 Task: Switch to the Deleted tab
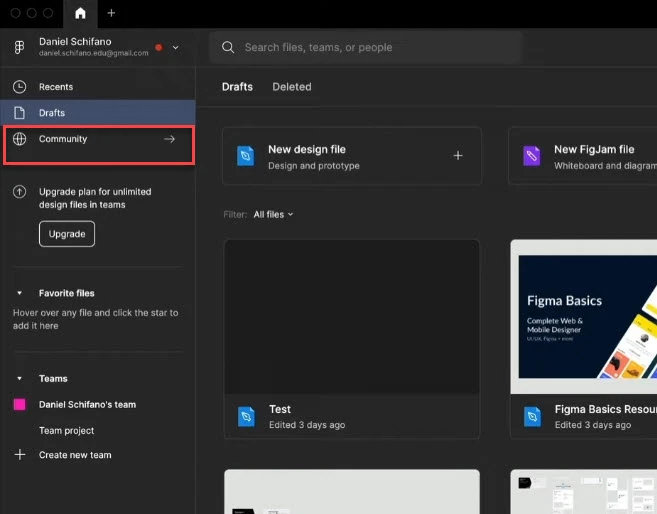point(292,87)
